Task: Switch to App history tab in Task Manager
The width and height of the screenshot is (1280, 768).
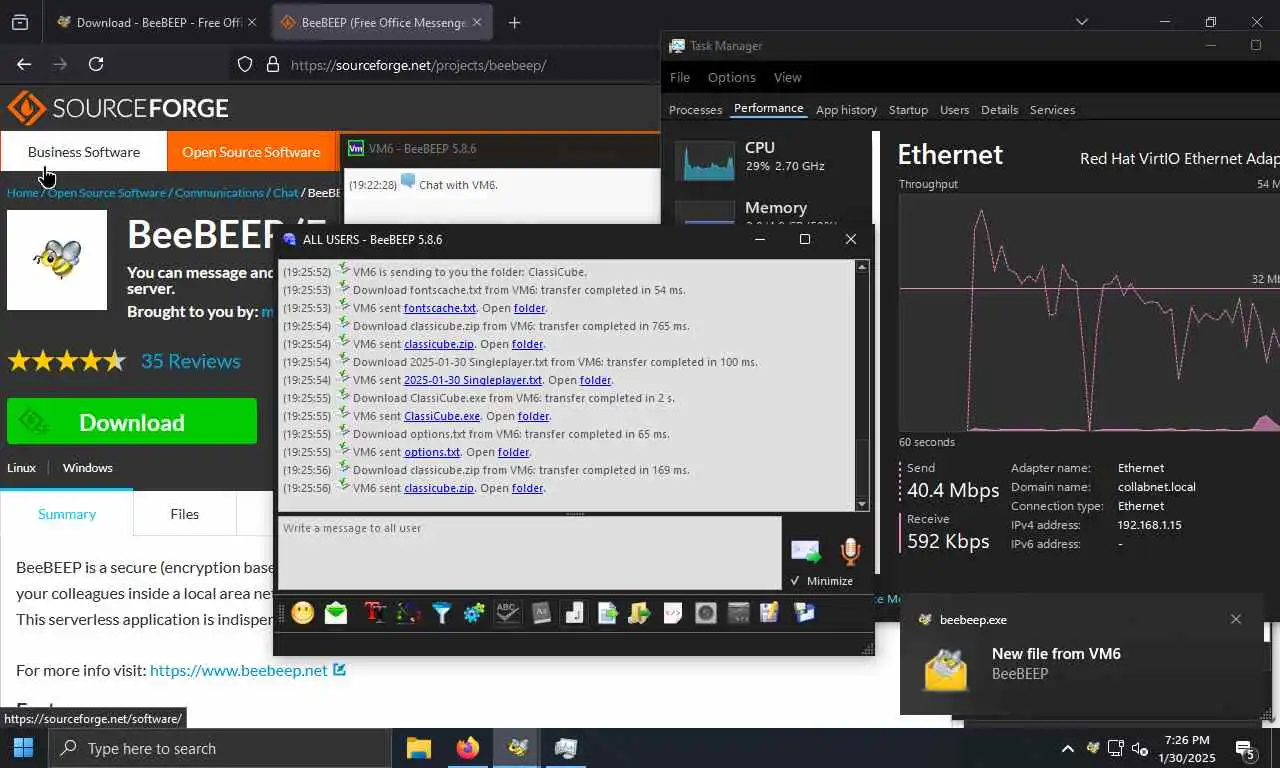Action: click(846, 110)
